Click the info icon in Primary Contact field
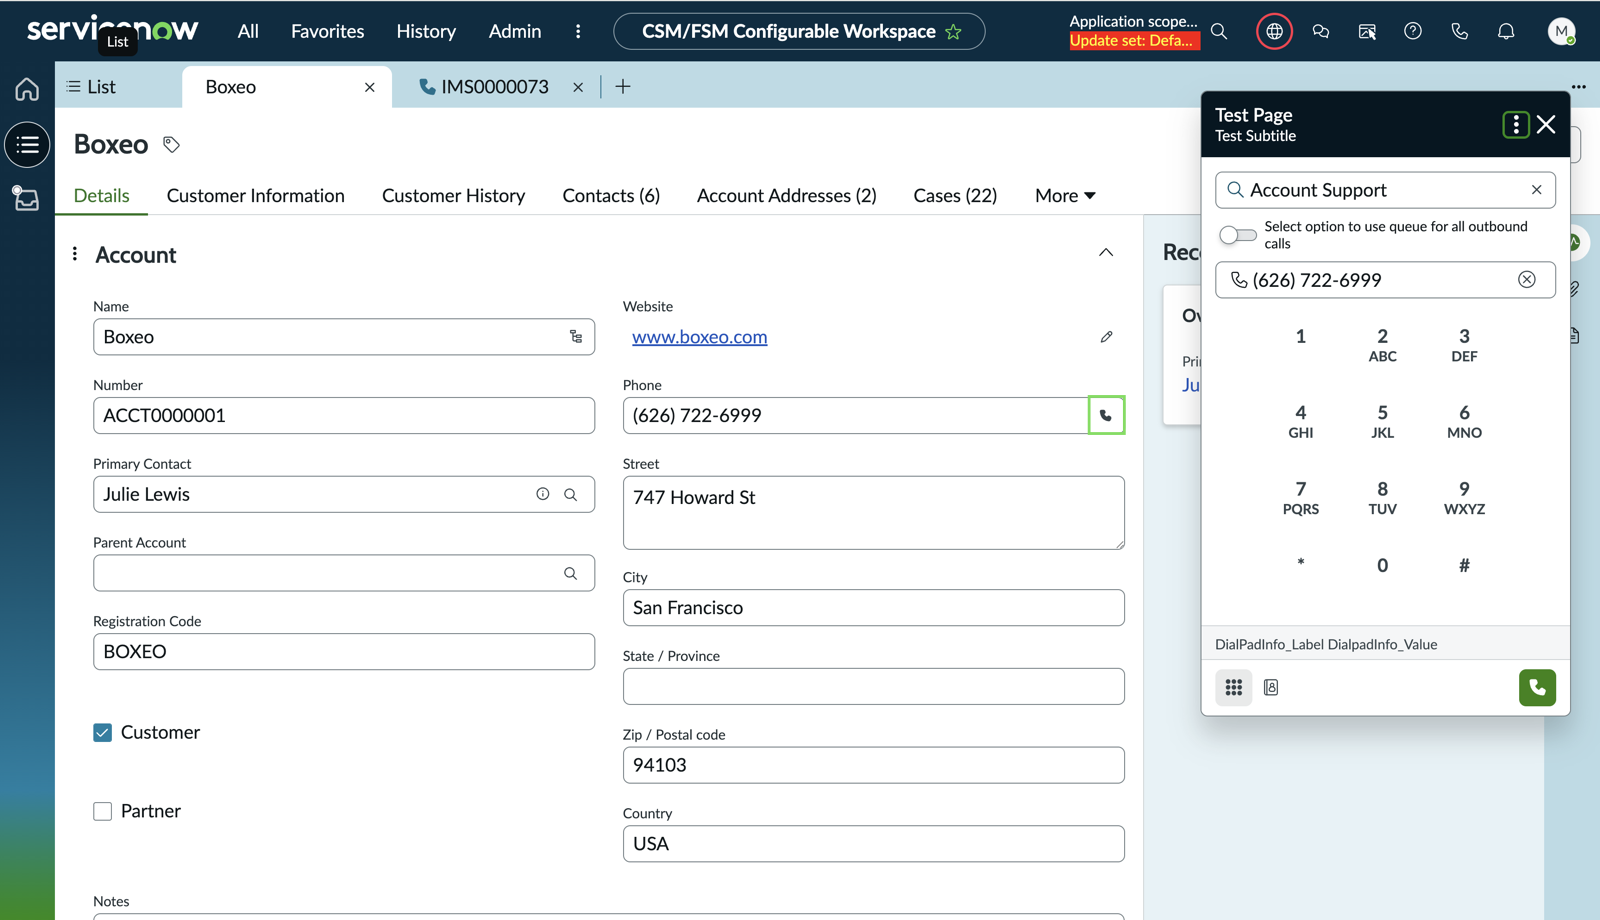This screenshot has width=1600, height=920. point(543,494)
